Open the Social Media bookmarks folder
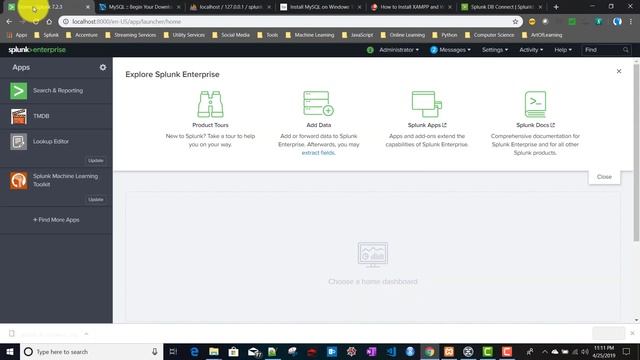The height and width of the screenshot is (360, 640). (231, 35)
